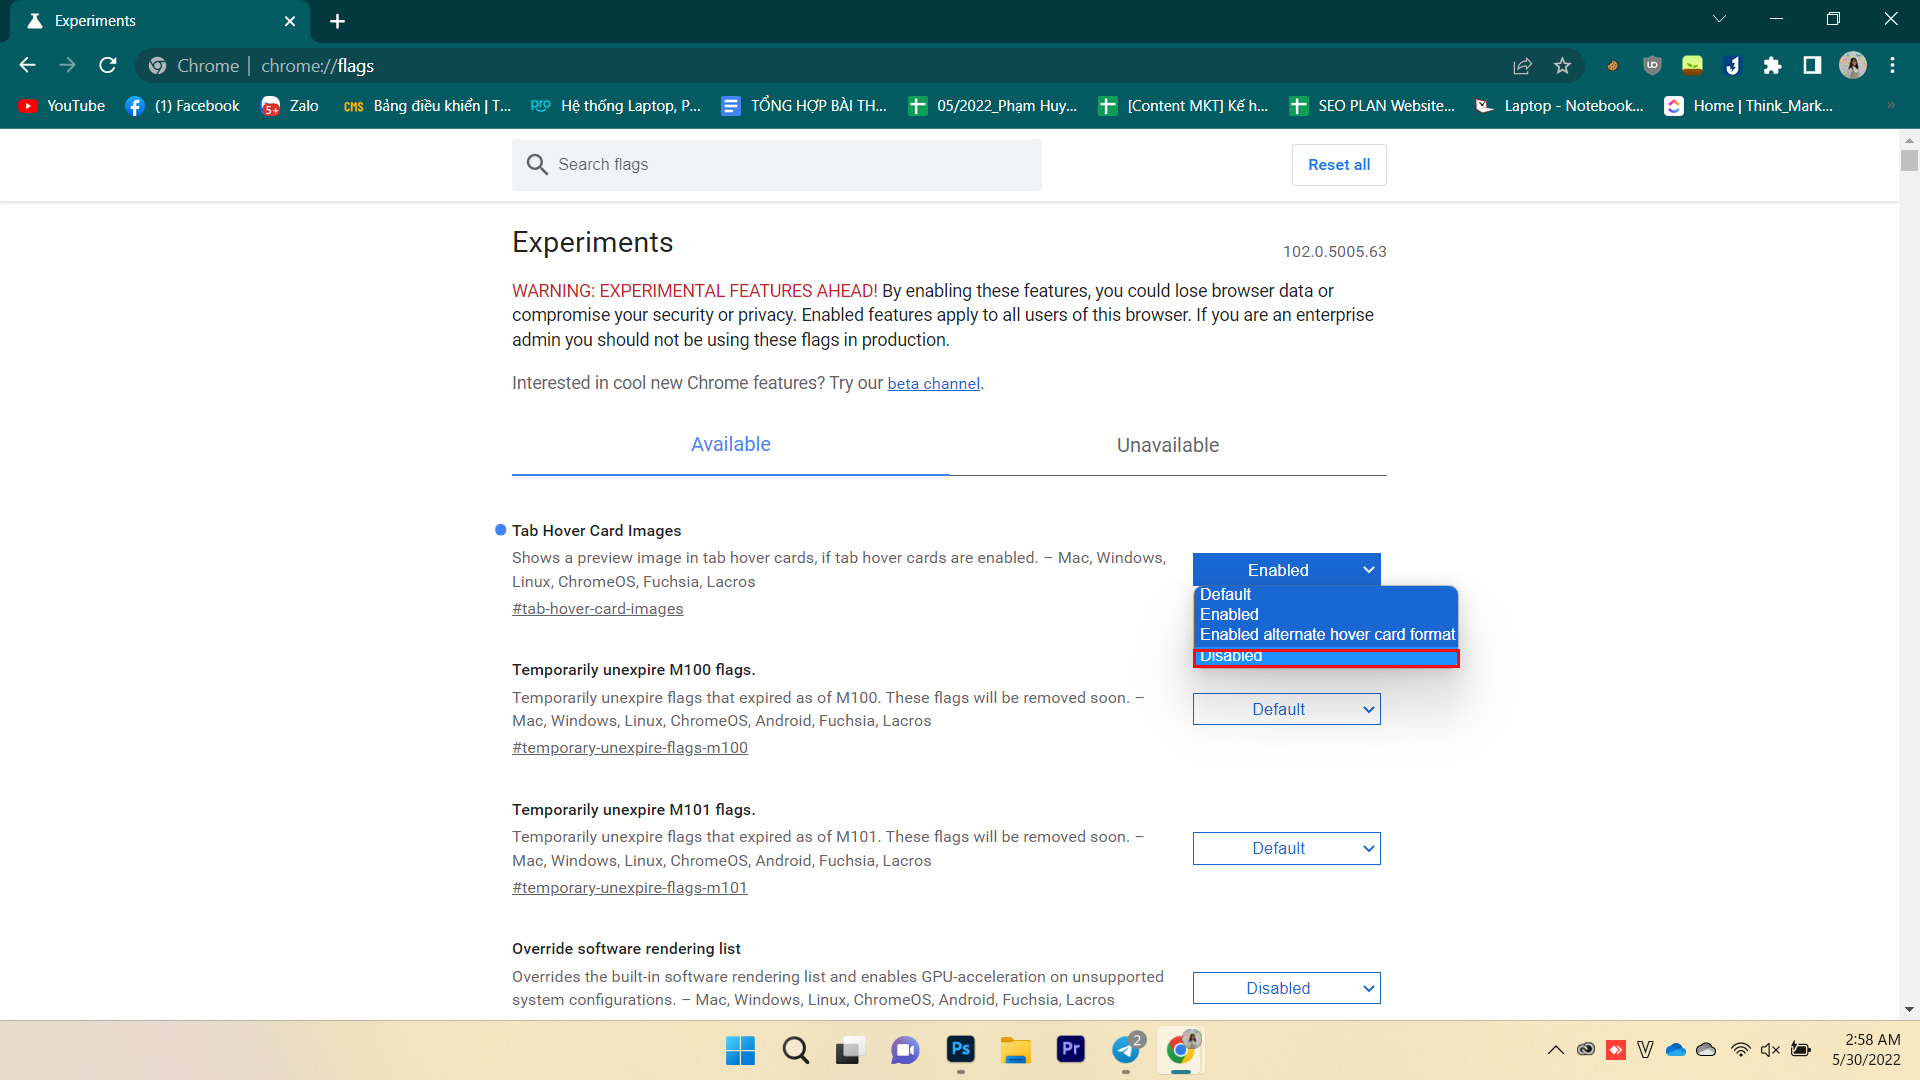Open the YouTube bookmark

pyautogui.click(x=62, y=106)
